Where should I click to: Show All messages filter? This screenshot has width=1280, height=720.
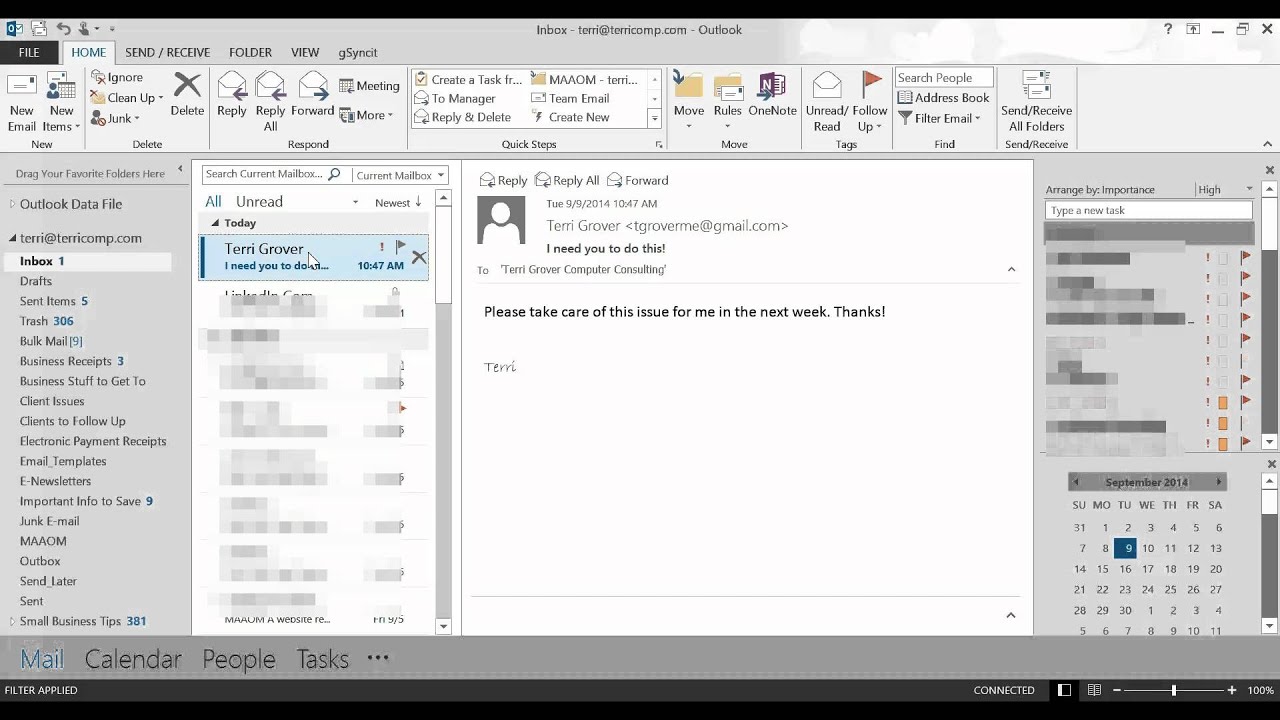pos(213,201)
